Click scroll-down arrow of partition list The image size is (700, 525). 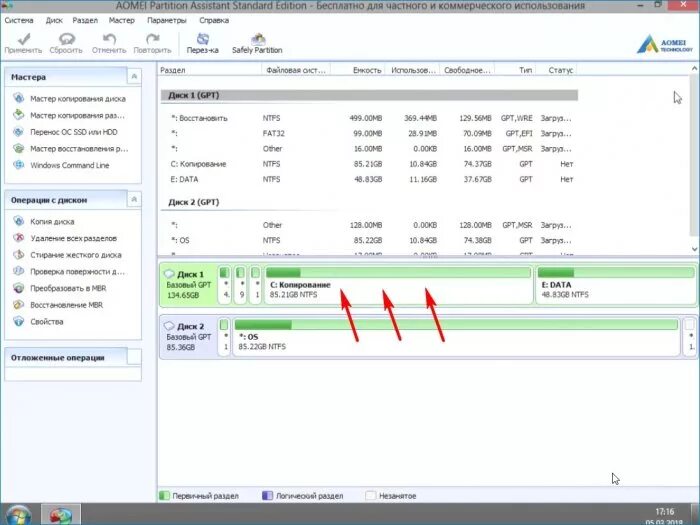point(695,249)
